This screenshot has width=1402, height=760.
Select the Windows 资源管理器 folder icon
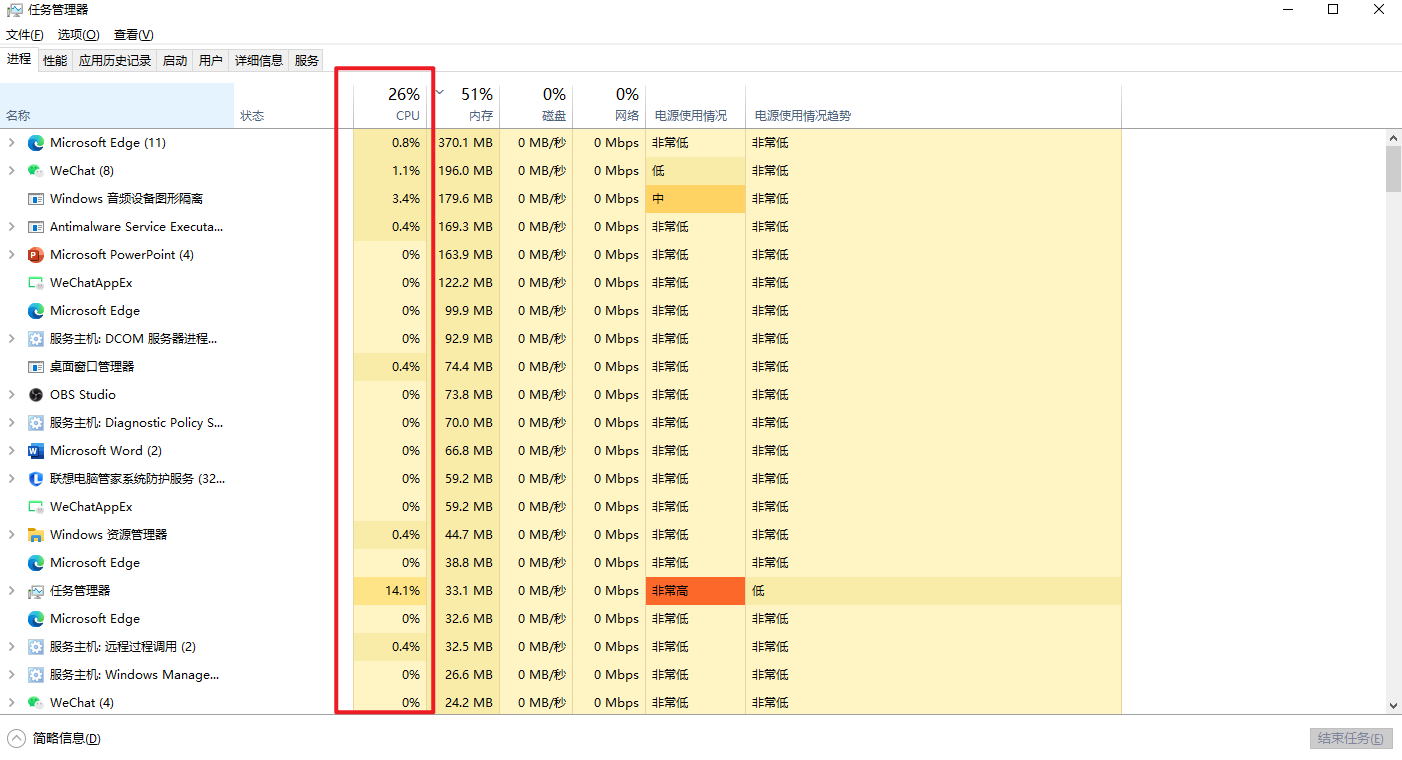(x=36, y=535)
